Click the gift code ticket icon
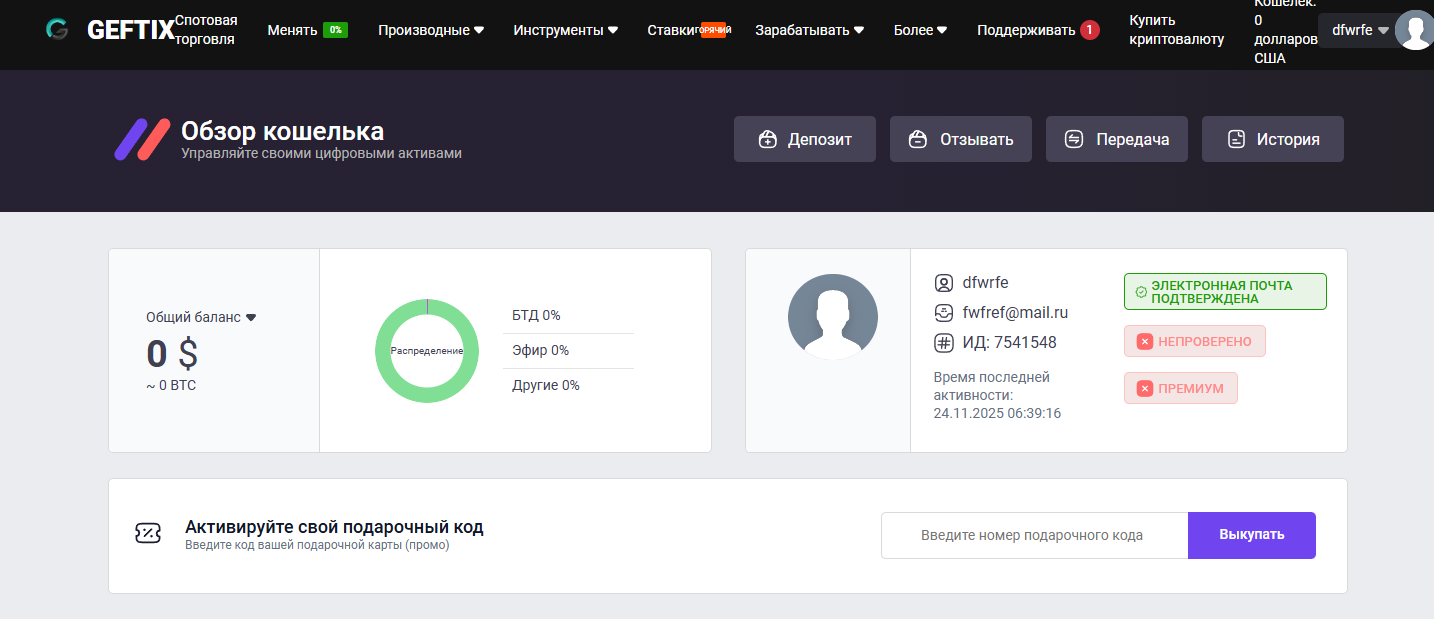1434x619 pixels. [x=148, y=534]
